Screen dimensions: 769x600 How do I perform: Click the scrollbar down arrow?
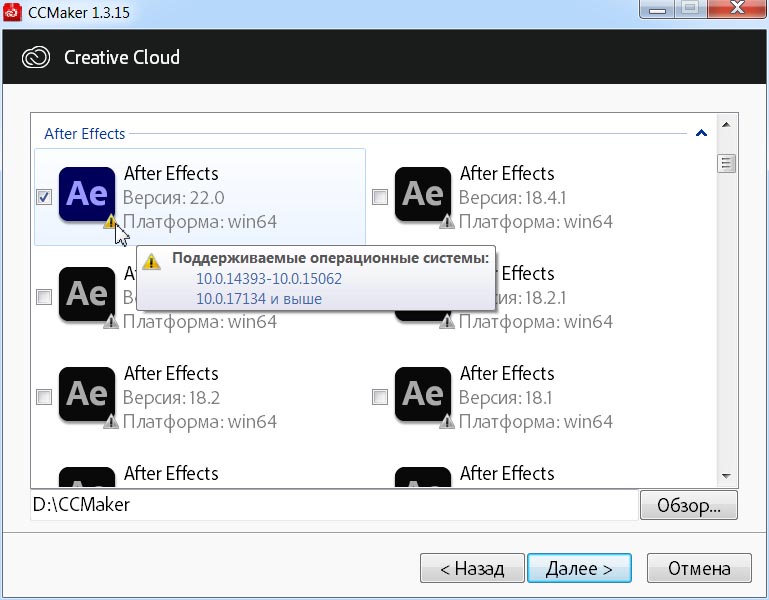pos(727,474)
